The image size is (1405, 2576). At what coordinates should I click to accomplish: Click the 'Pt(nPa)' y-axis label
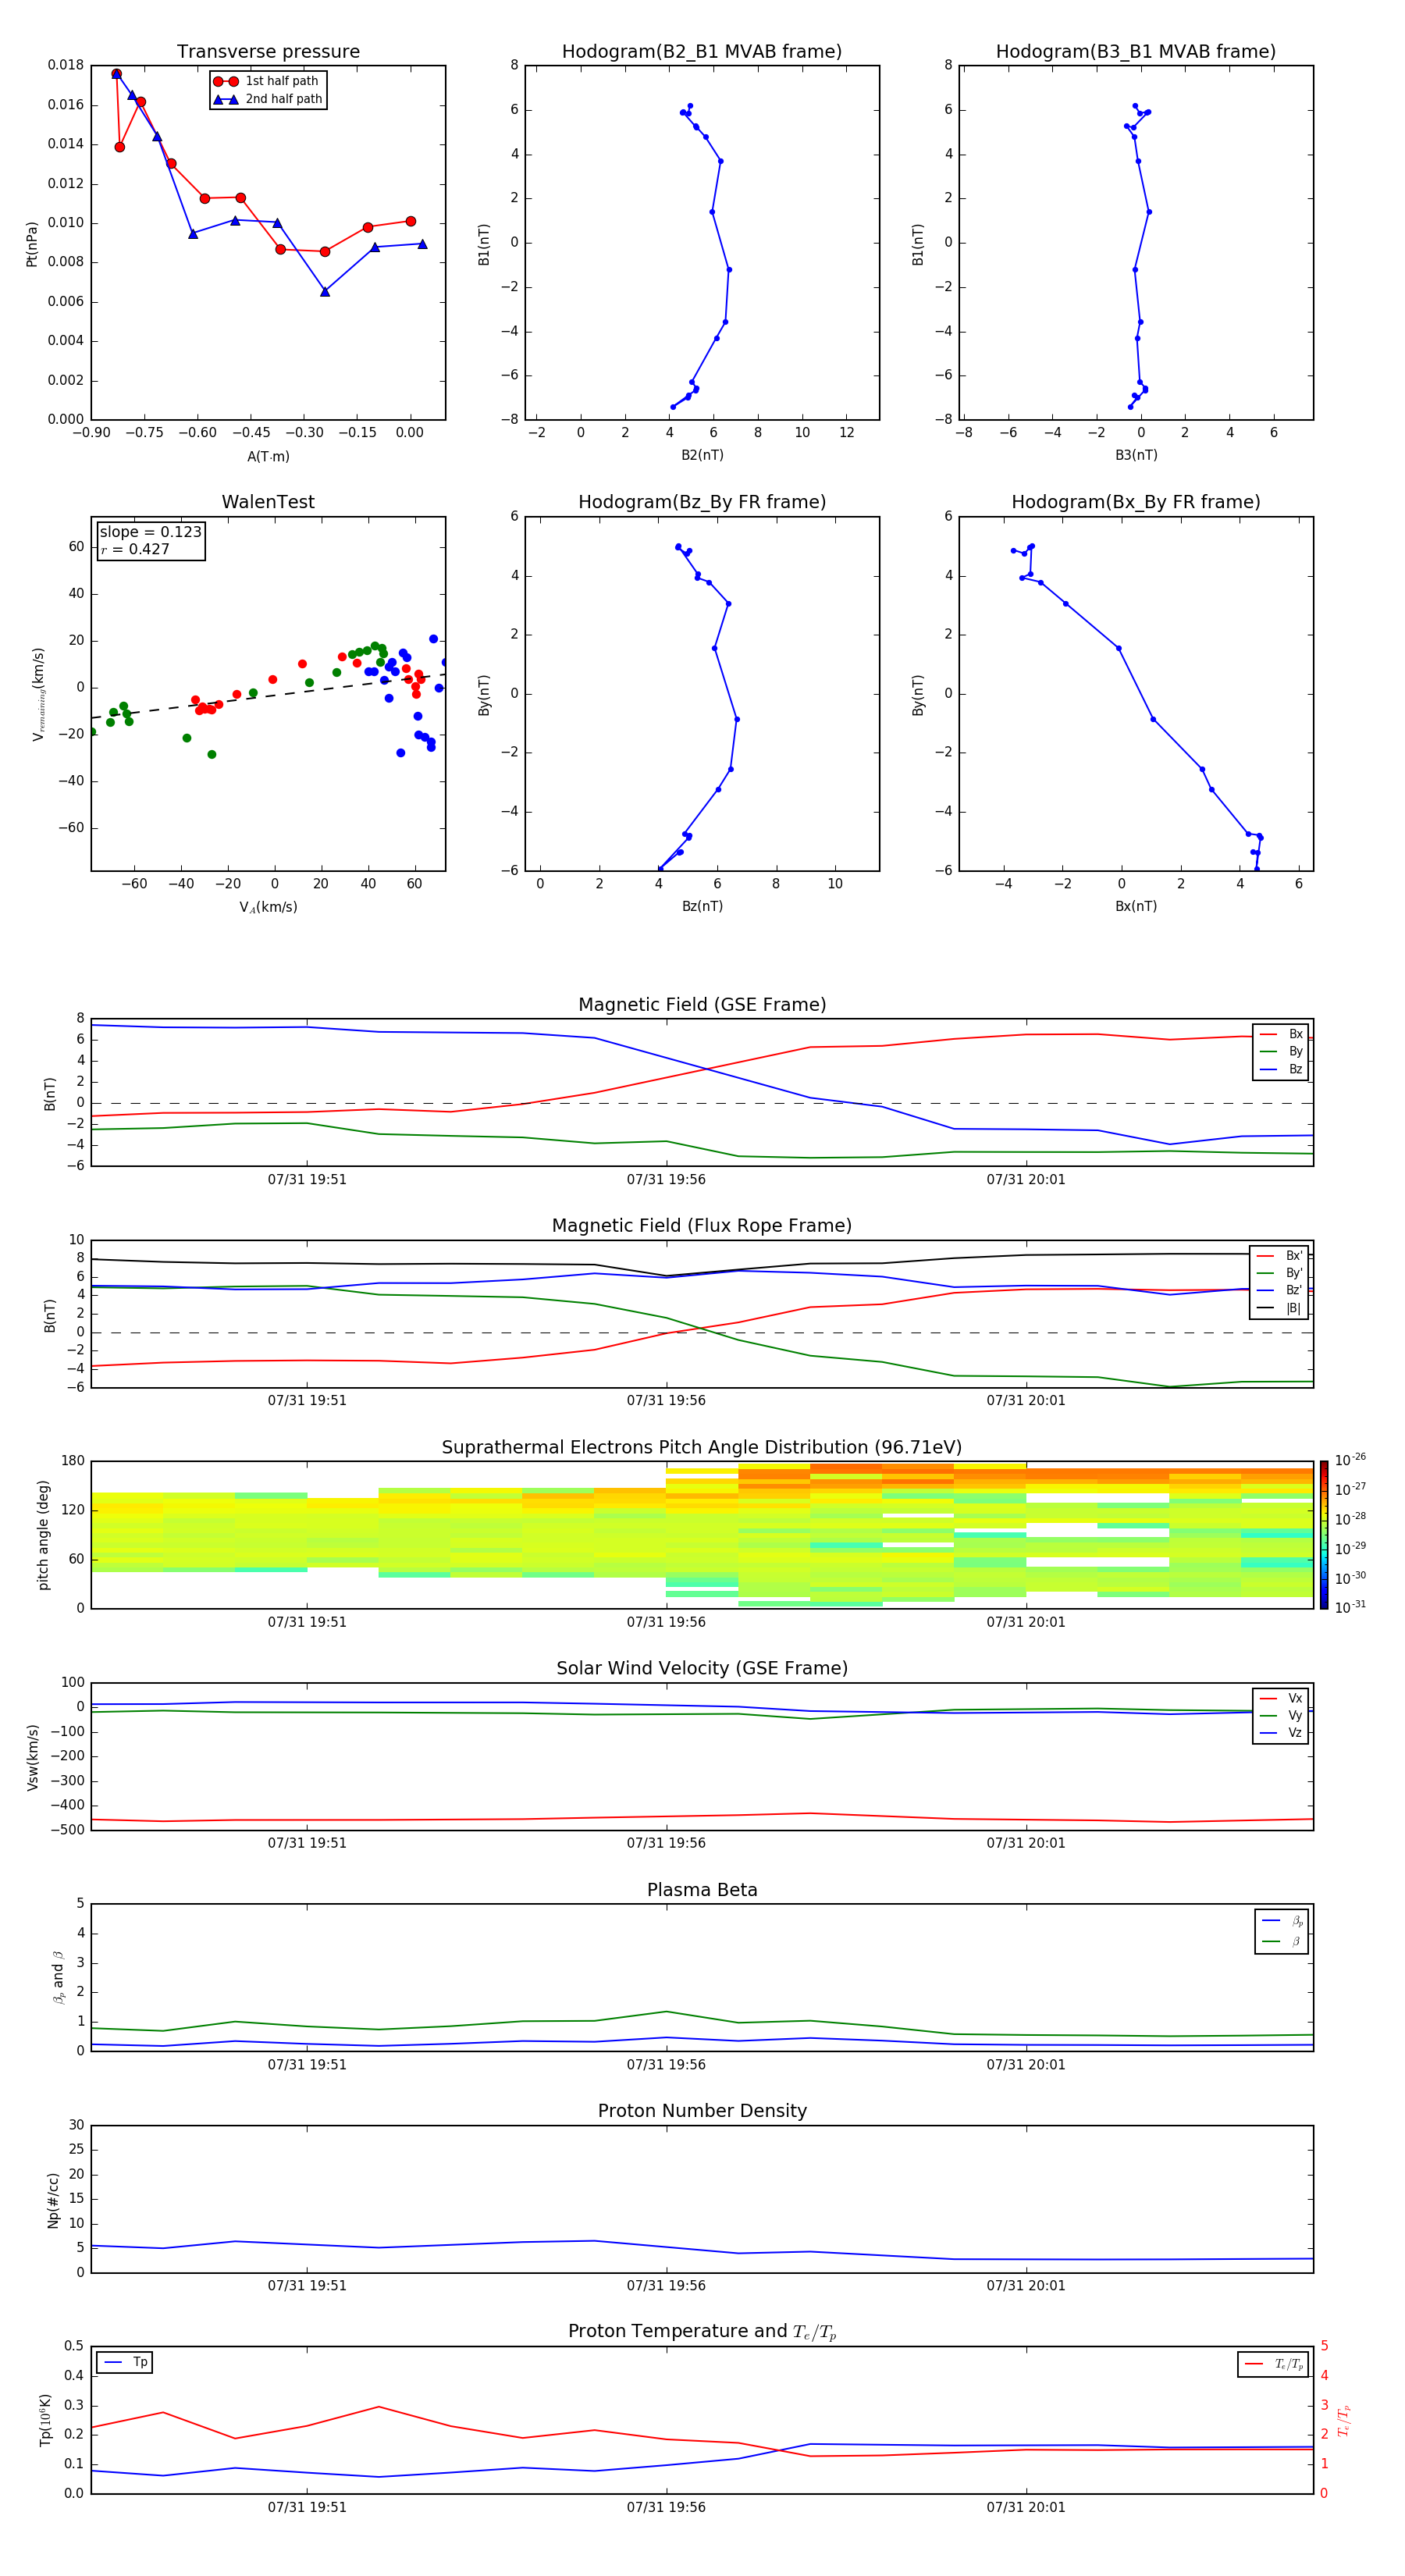click(x=32, y=244)
